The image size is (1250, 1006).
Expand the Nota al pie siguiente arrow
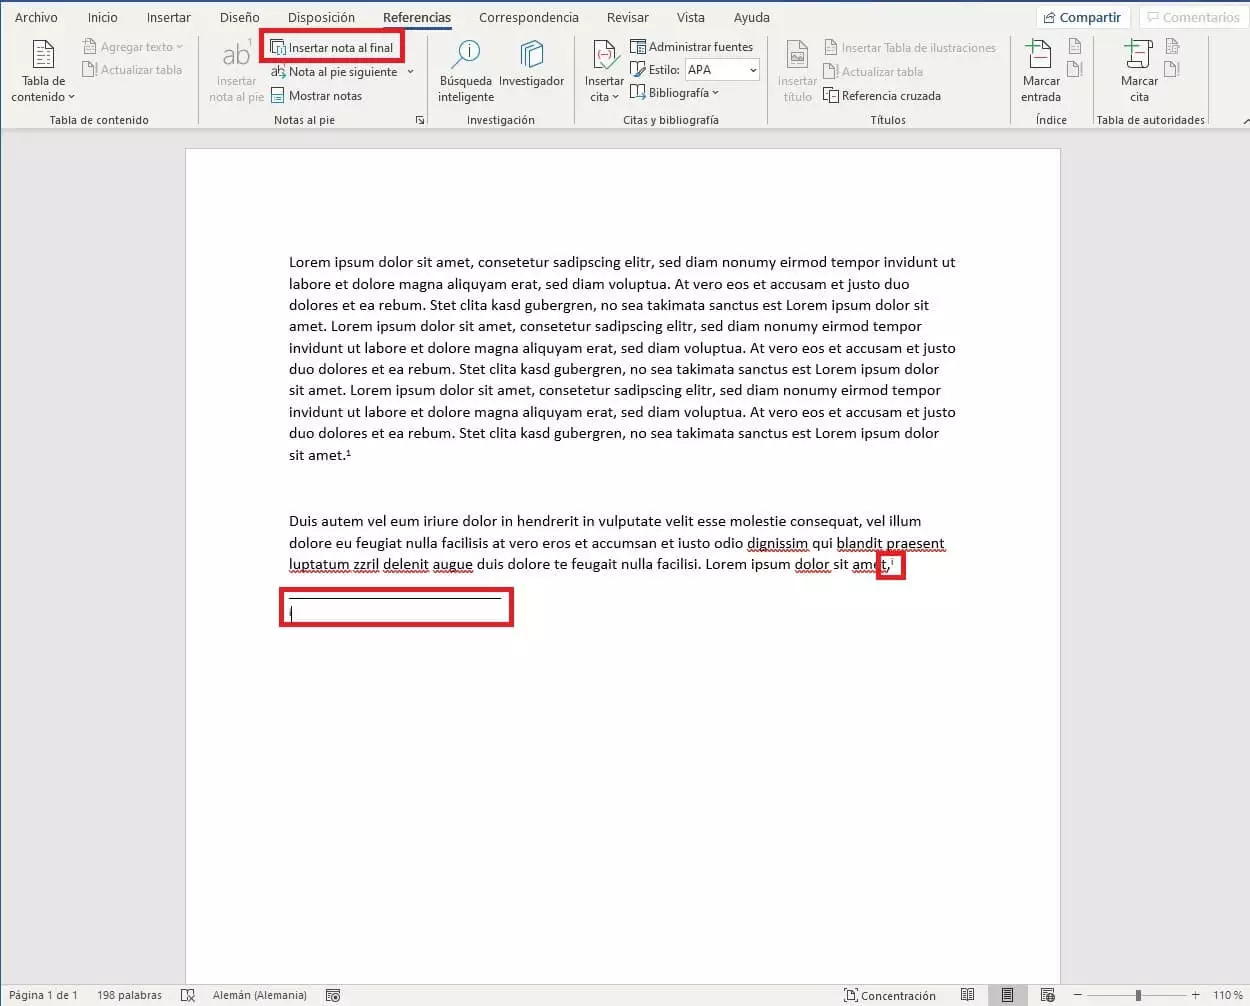pyautogui.click(x=410, y=72)
